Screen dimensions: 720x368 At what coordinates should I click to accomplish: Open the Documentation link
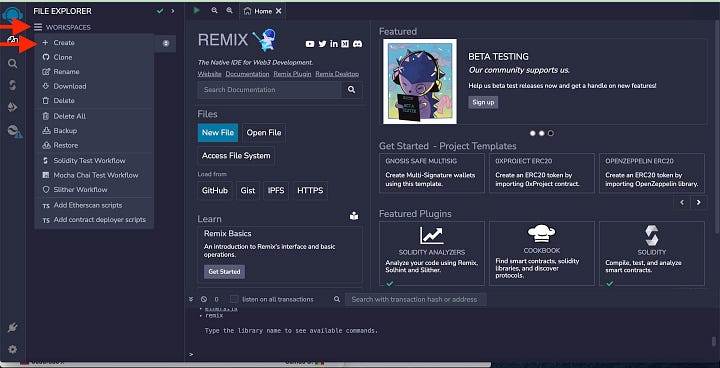[248, 74]
